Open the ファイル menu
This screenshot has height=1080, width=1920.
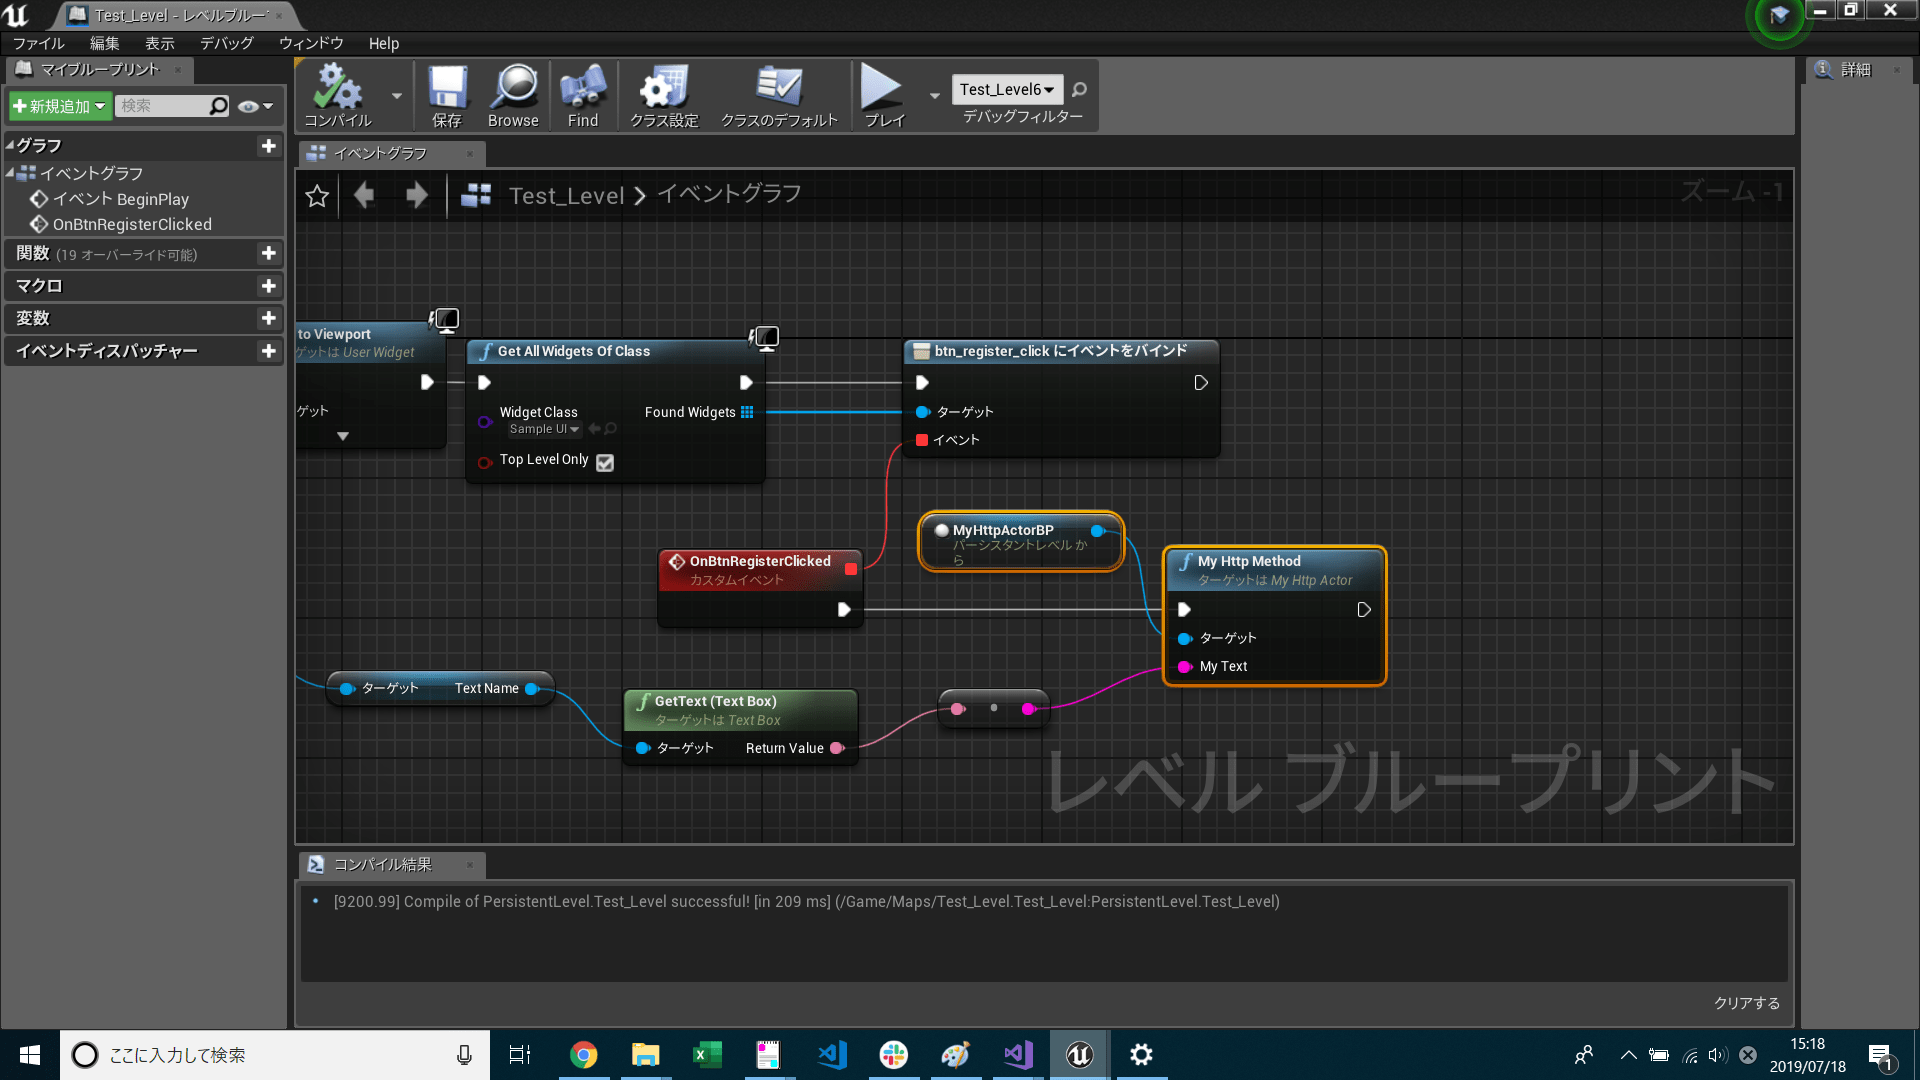coord(38,43)
